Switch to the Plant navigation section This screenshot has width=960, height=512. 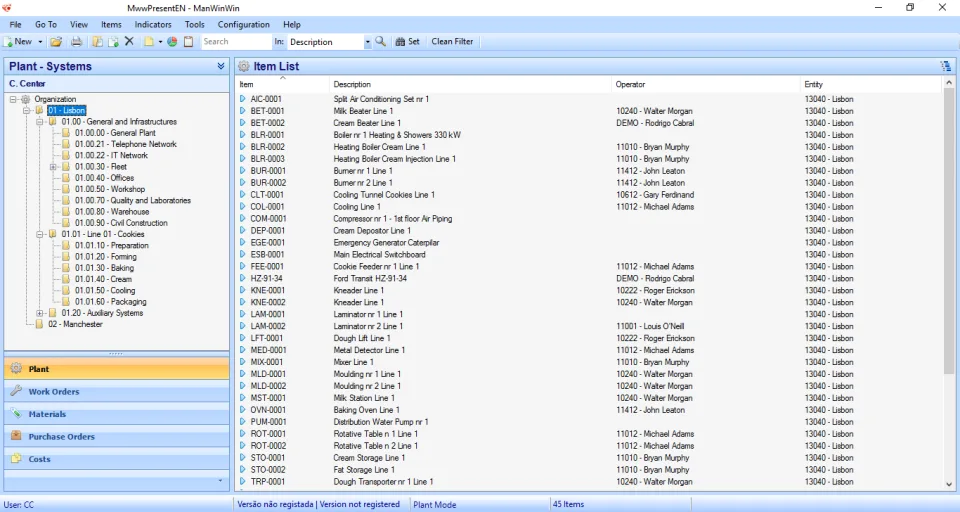coord(116,369)
